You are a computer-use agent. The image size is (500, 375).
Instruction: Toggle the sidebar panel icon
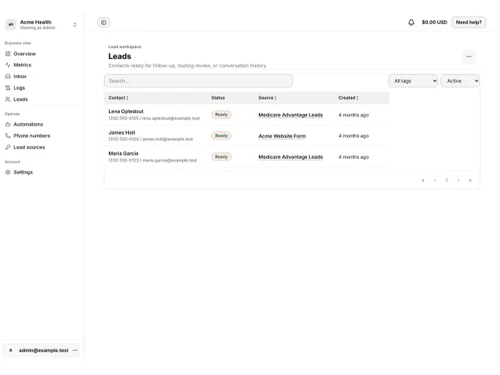[104, 22]
